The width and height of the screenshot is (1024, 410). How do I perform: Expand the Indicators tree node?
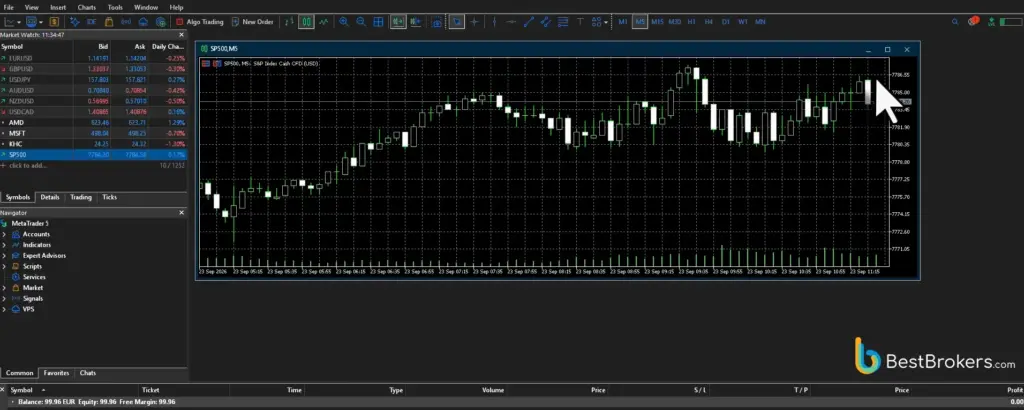point(4,245)
